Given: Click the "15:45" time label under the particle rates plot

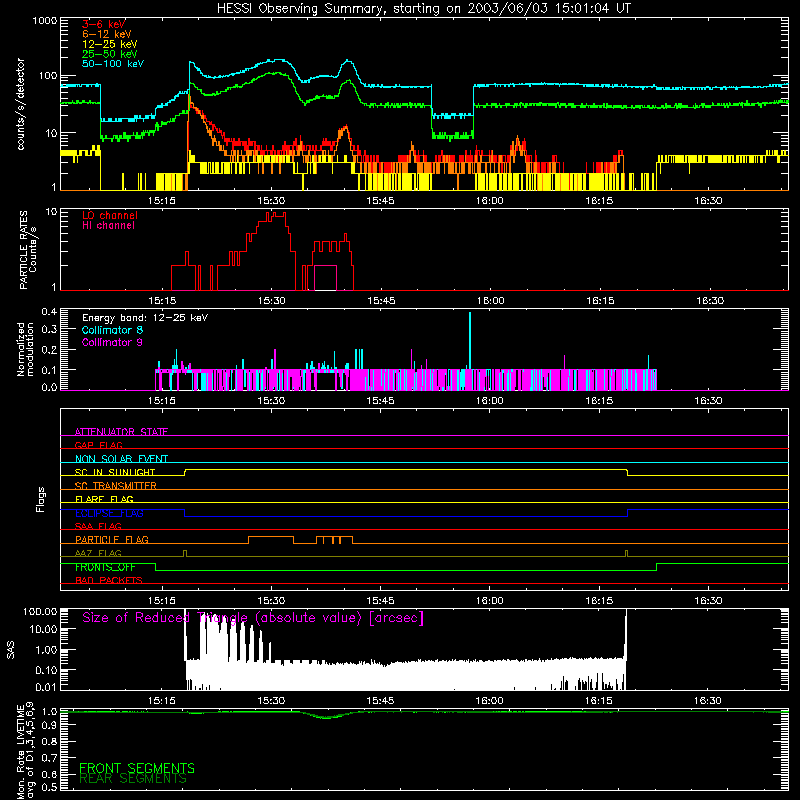Looking at the screenshot, I should (x=381, y=301).
